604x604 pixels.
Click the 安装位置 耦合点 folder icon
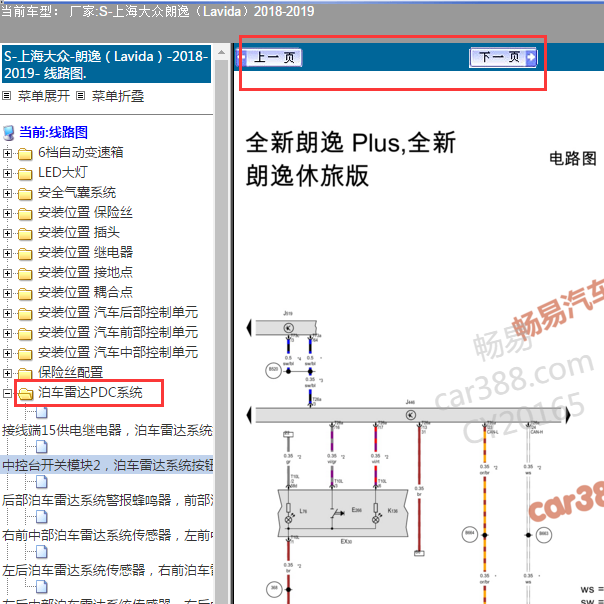[25, 294]
